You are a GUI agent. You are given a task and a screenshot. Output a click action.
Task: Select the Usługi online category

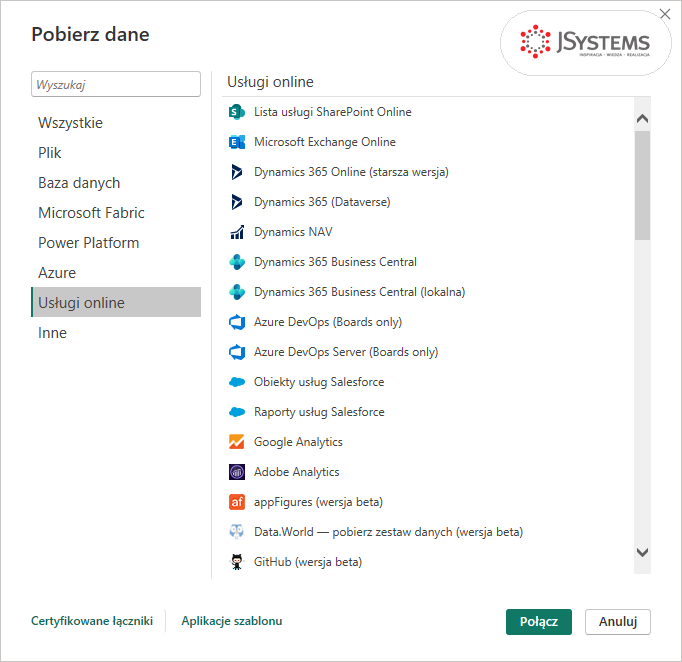click(116, 302)
